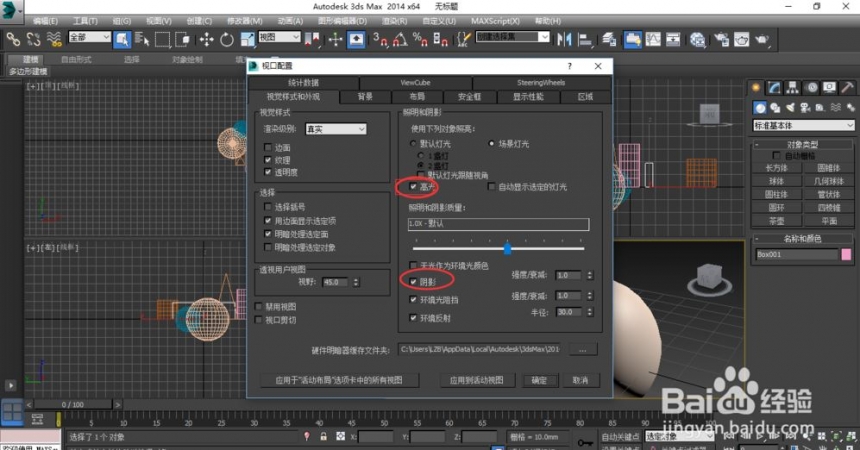Uncheck the 透明度 checkbox
This screenshot has width=860, height=450.
[x=268, y=172]
